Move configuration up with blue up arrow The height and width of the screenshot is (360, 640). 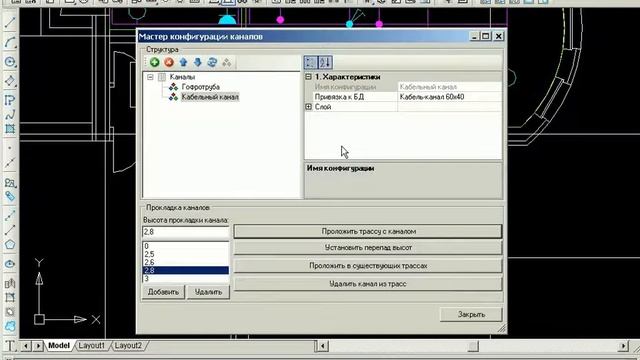coord(183,62)
